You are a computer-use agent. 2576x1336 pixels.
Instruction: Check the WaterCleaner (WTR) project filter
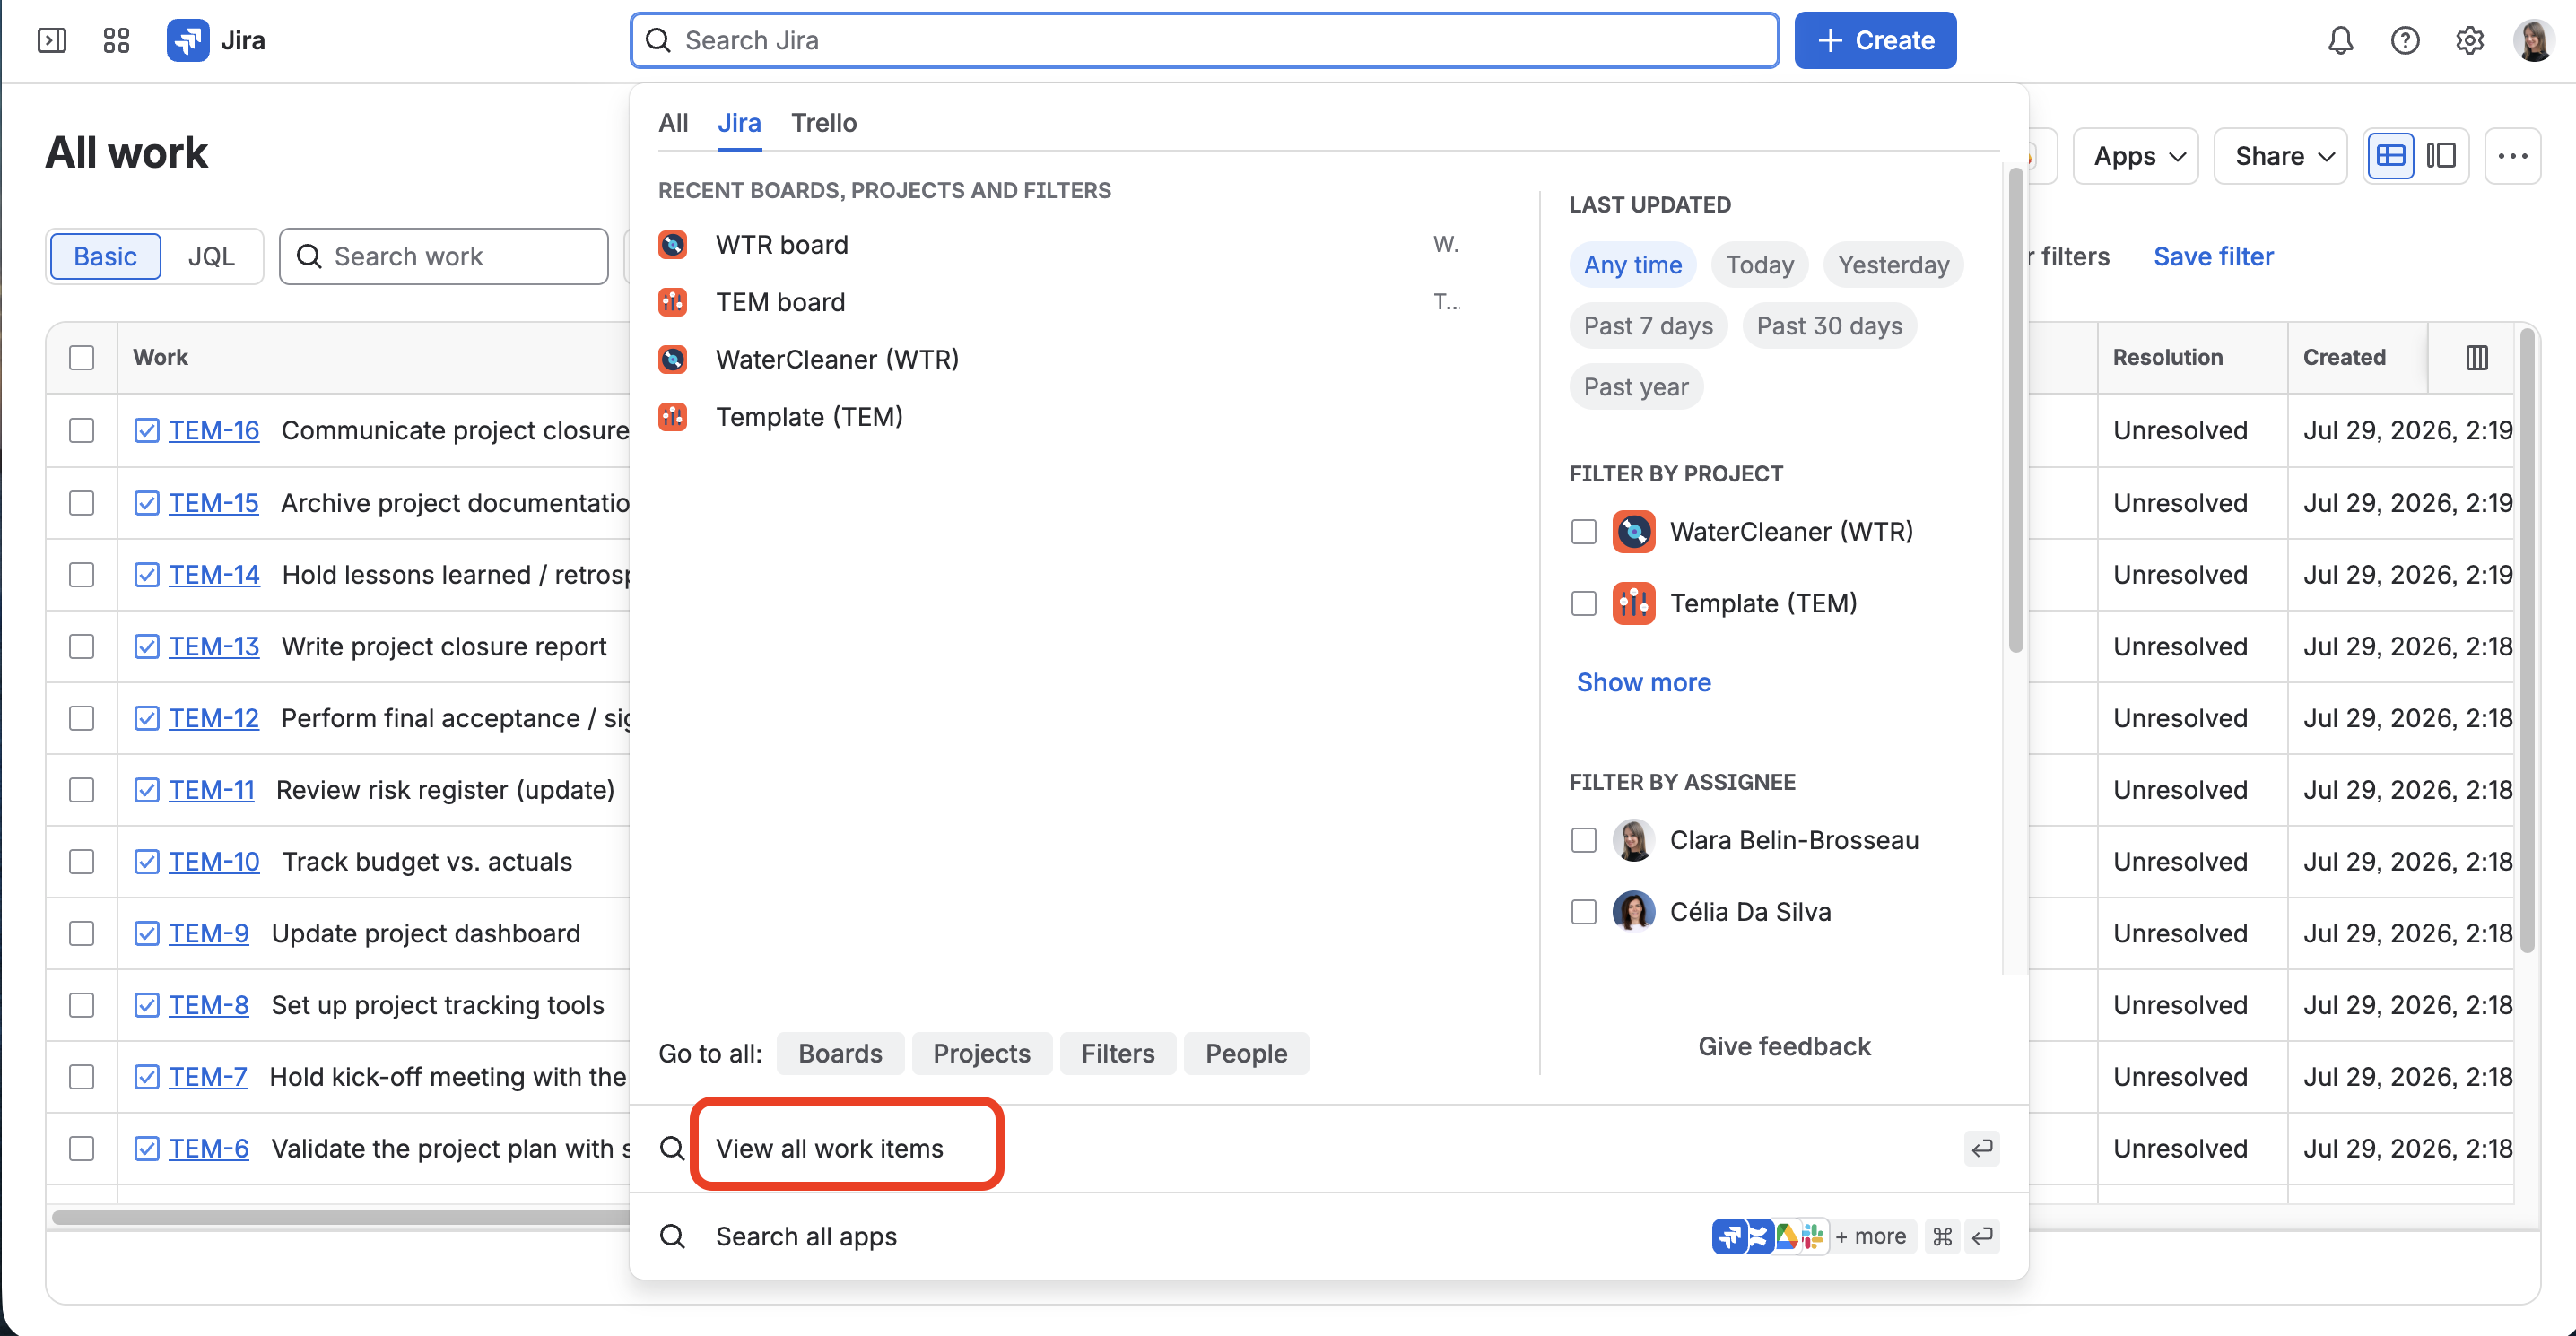(x=1584, y=532)
